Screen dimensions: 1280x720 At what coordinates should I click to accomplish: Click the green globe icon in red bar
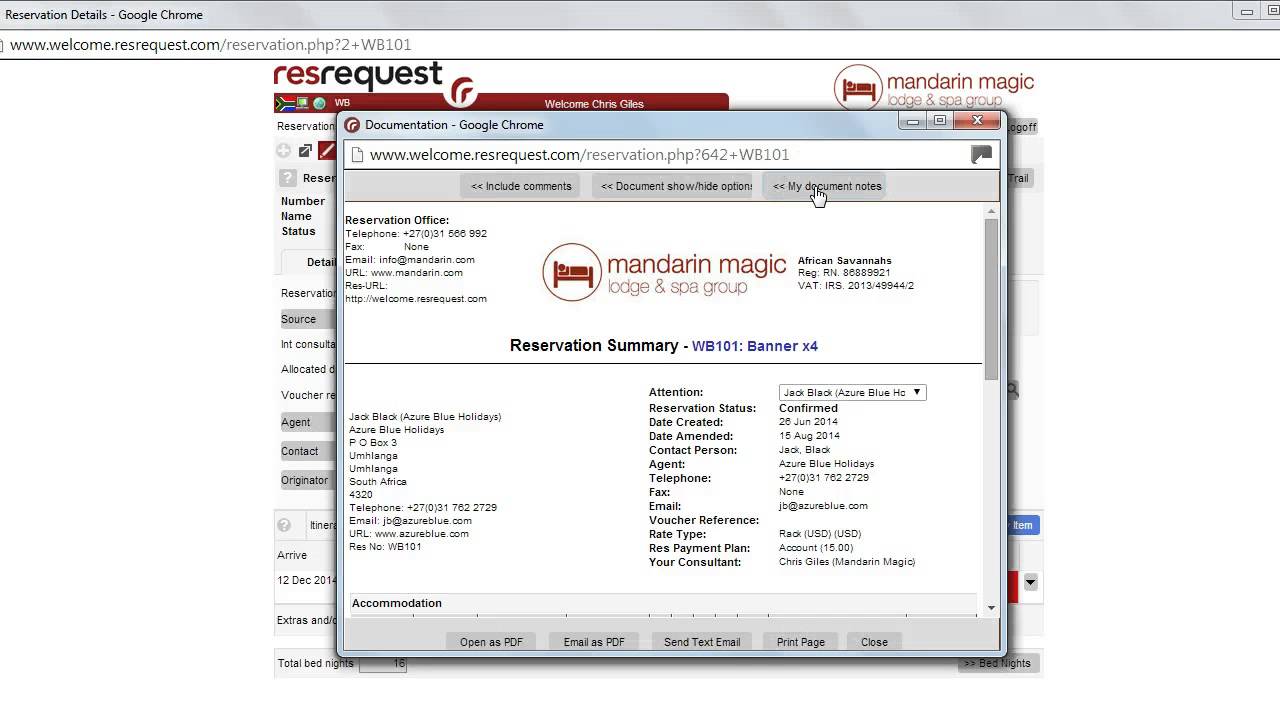319,103
